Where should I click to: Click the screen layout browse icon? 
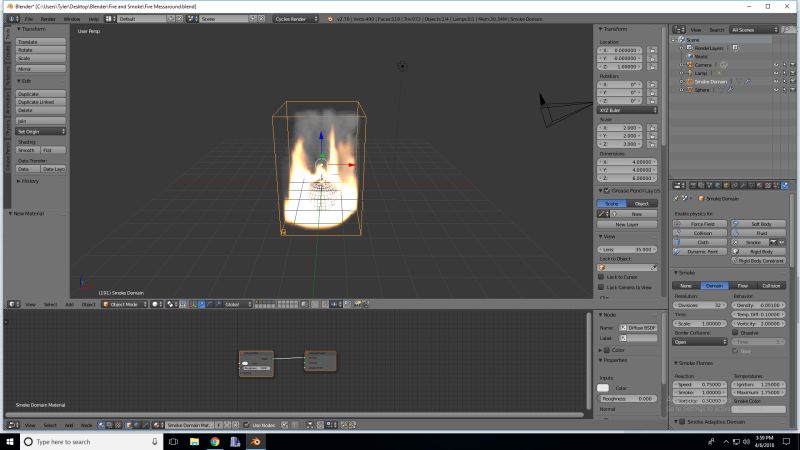point(110,19)
